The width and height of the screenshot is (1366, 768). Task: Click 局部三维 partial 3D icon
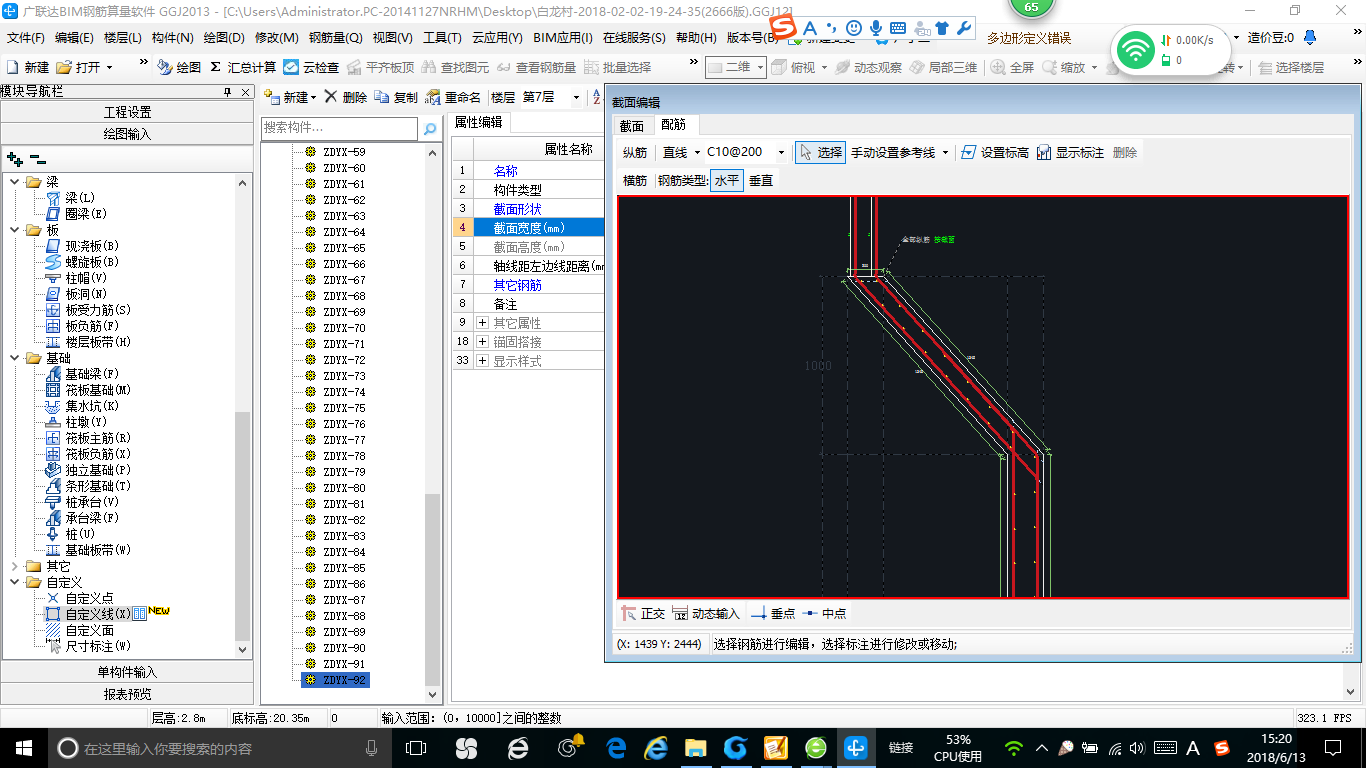(917, 67)
